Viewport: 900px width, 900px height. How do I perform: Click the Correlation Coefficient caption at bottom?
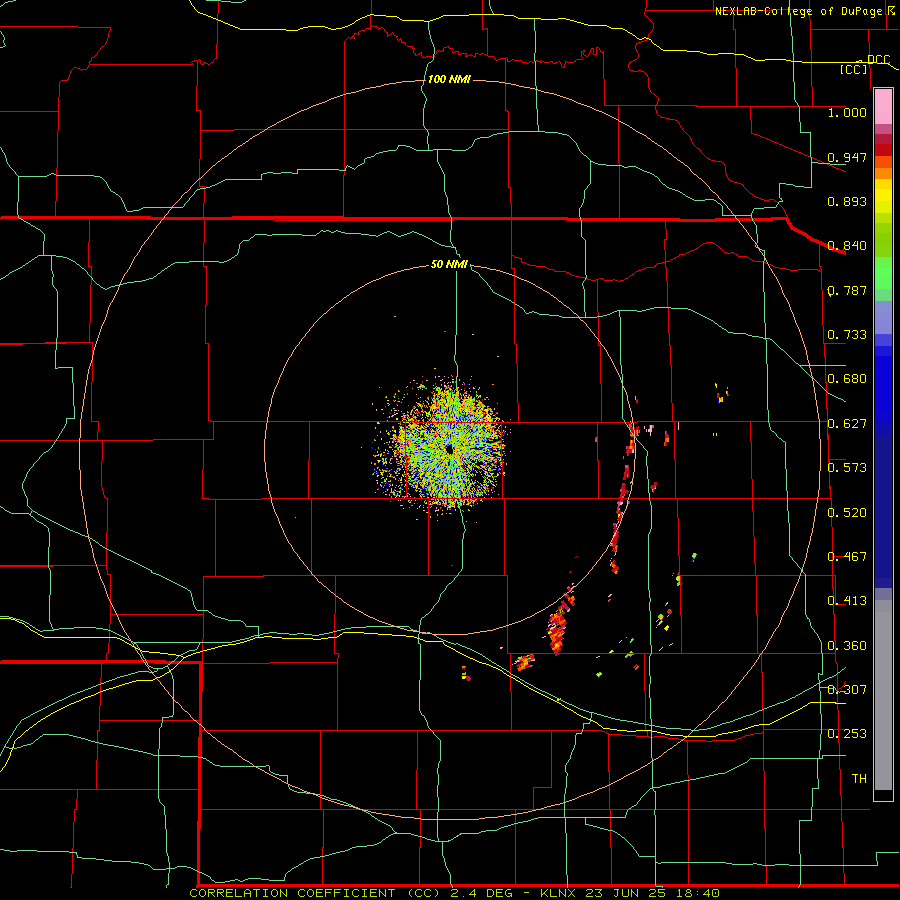pos(454,893)
